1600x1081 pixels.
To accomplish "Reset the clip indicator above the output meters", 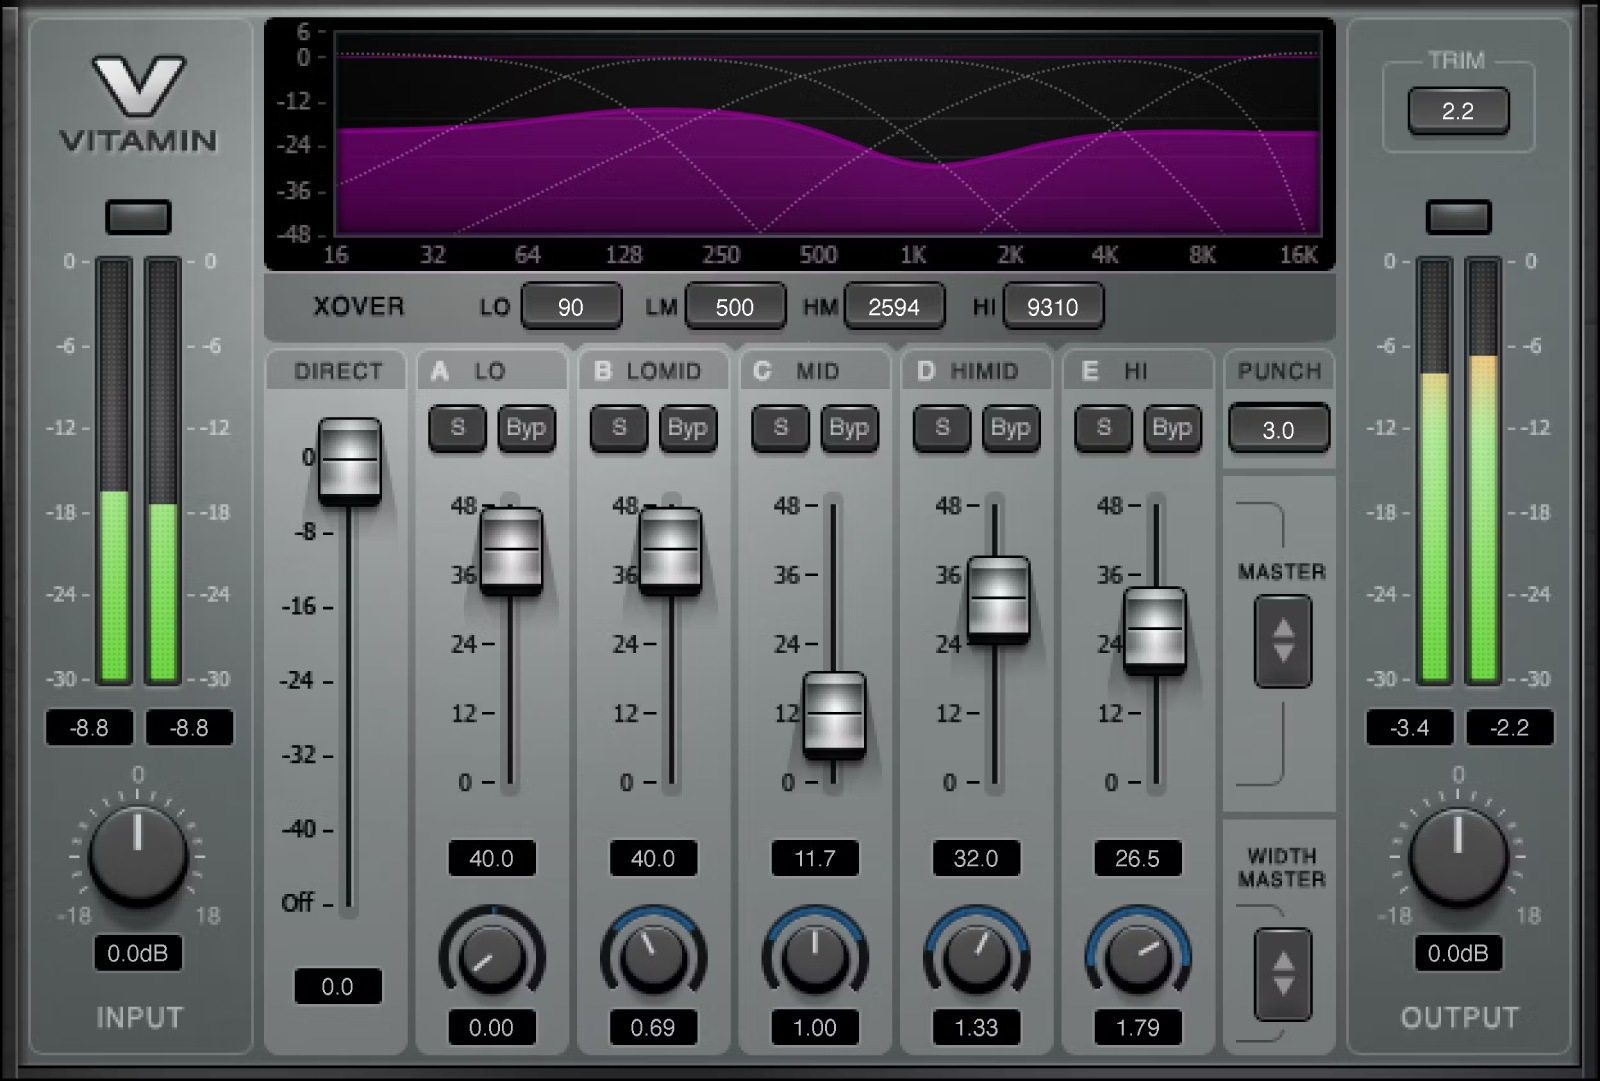I will [1458, 217].
